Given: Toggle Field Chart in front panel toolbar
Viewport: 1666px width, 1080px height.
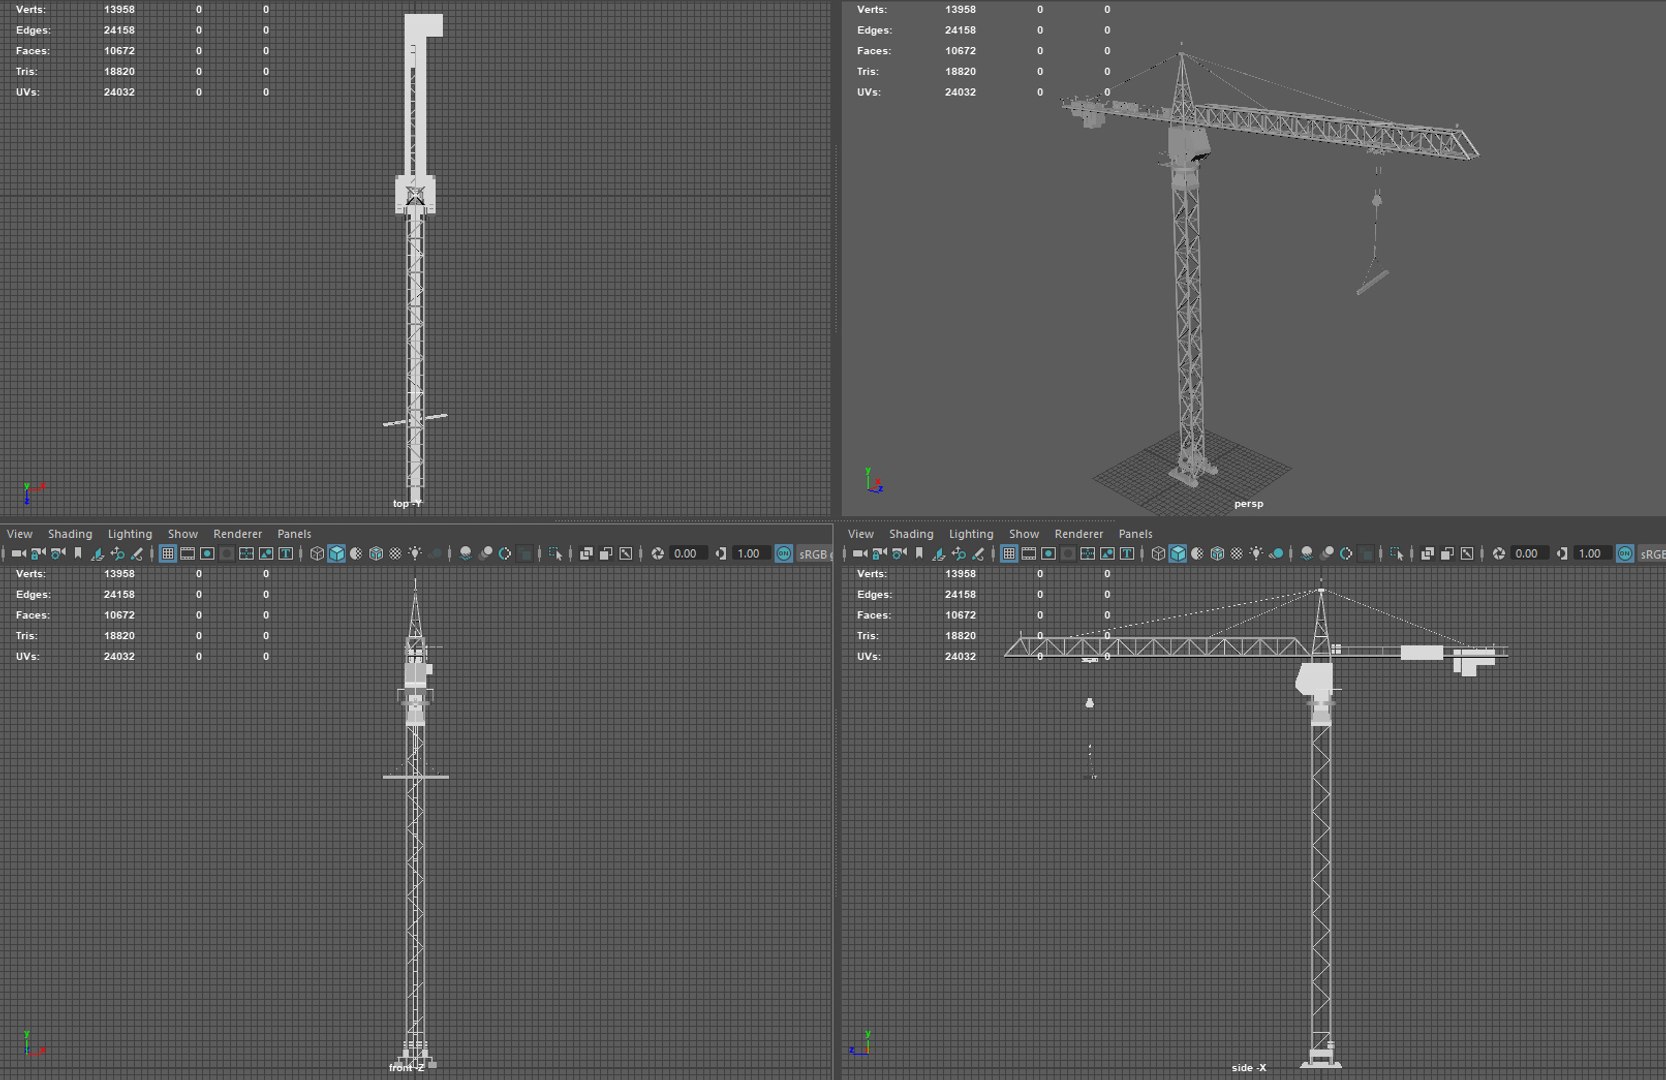Looking at the screenshot, I should [x=246, y=553].
